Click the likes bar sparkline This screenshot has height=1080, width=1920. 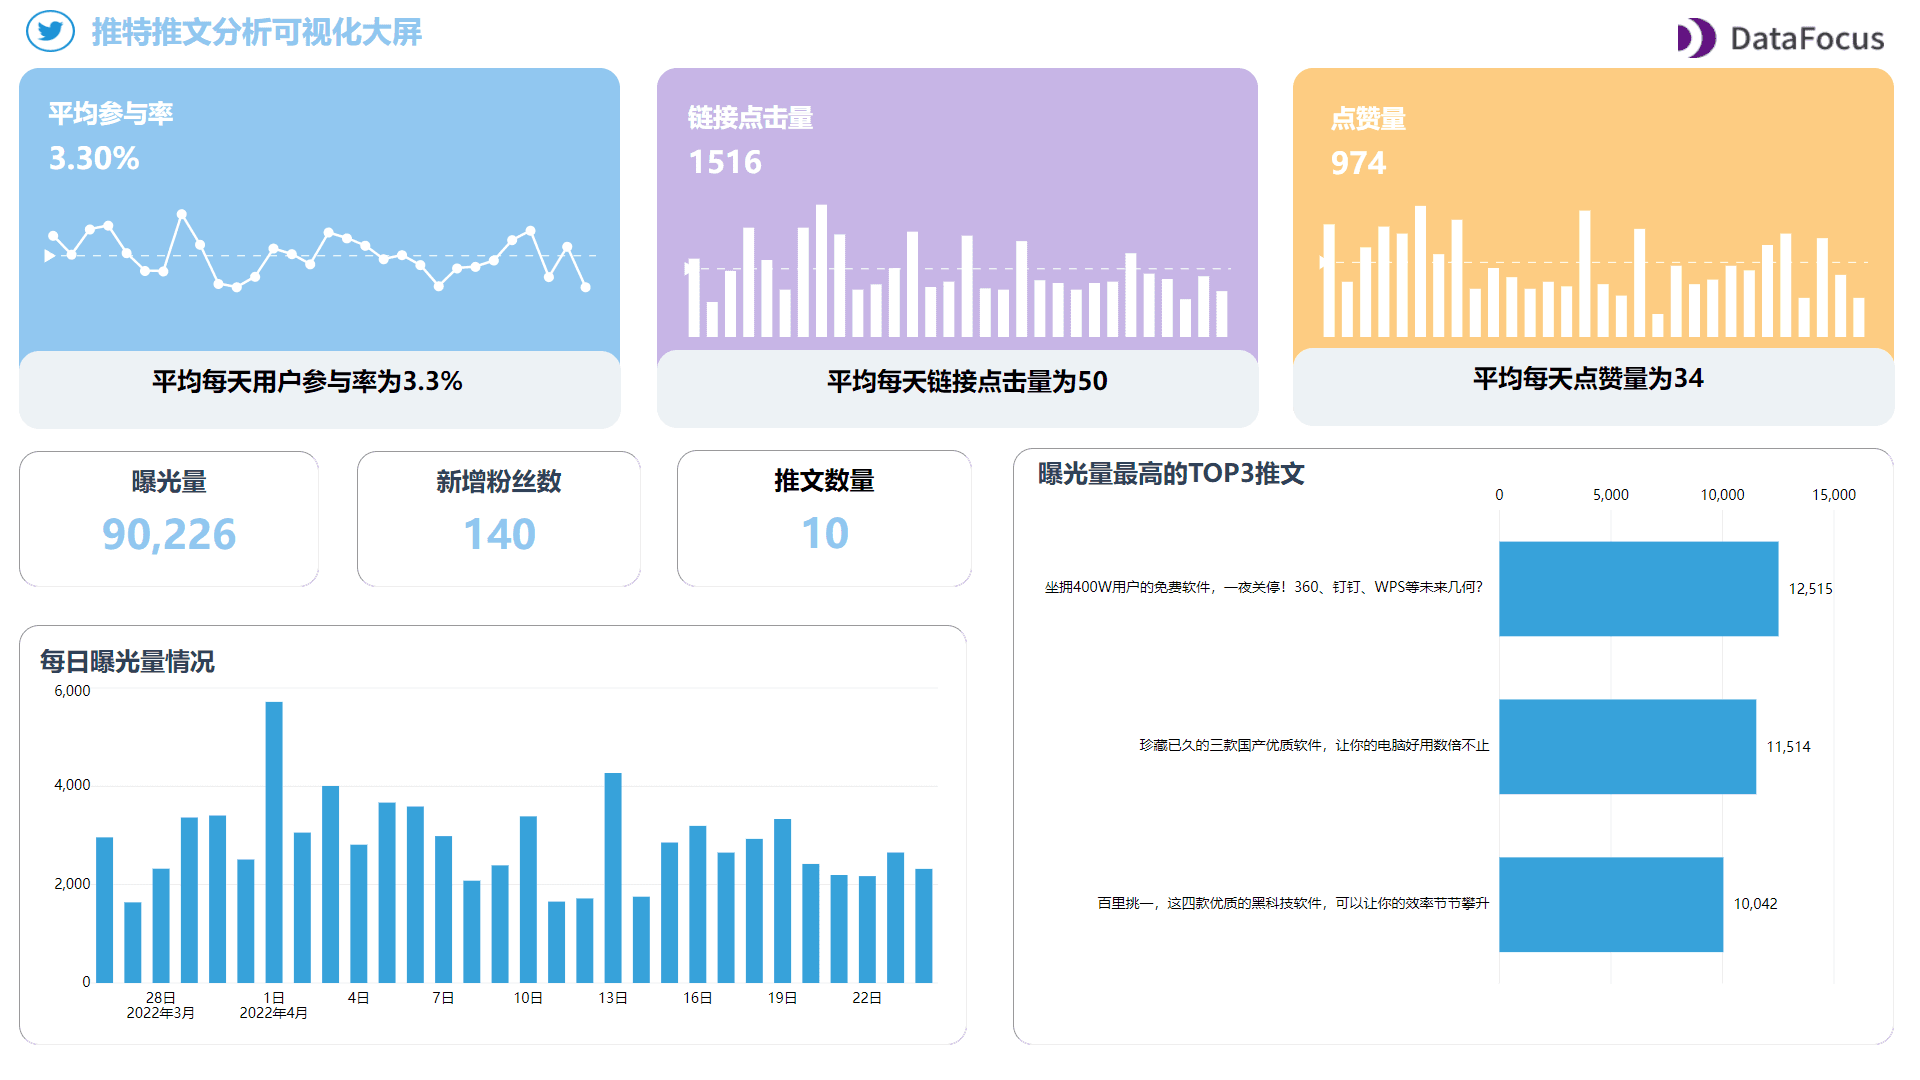pyautogui.click(x=1594, y=271)
